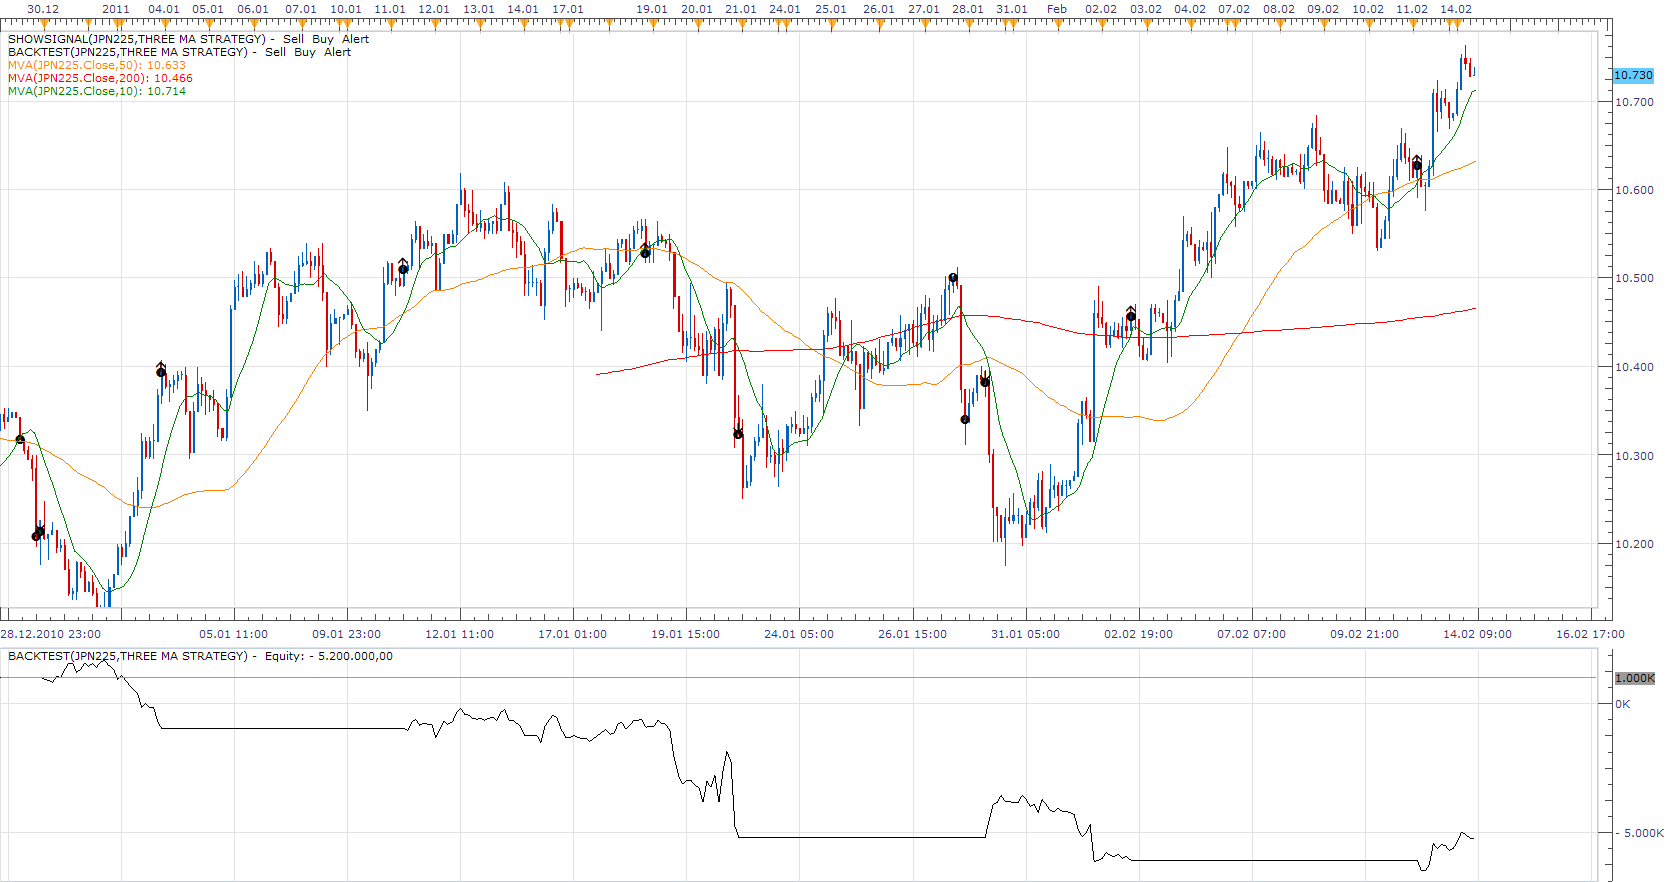Select the leftmost buy arrow marker near 10.400
Image resolution: width=1676 pixels, height=882 pixels.
coord(161,370)
